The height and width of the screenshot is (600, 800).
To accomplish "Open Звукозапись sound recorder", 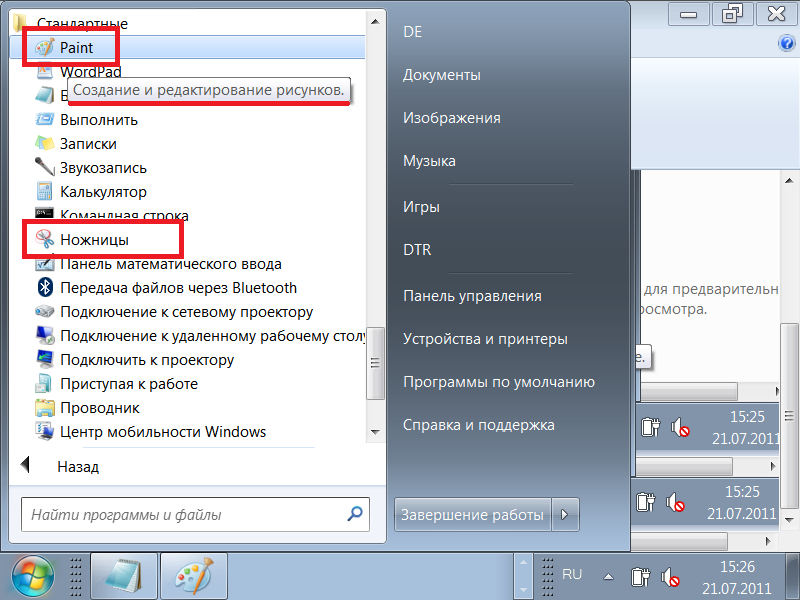I will 92,167.
